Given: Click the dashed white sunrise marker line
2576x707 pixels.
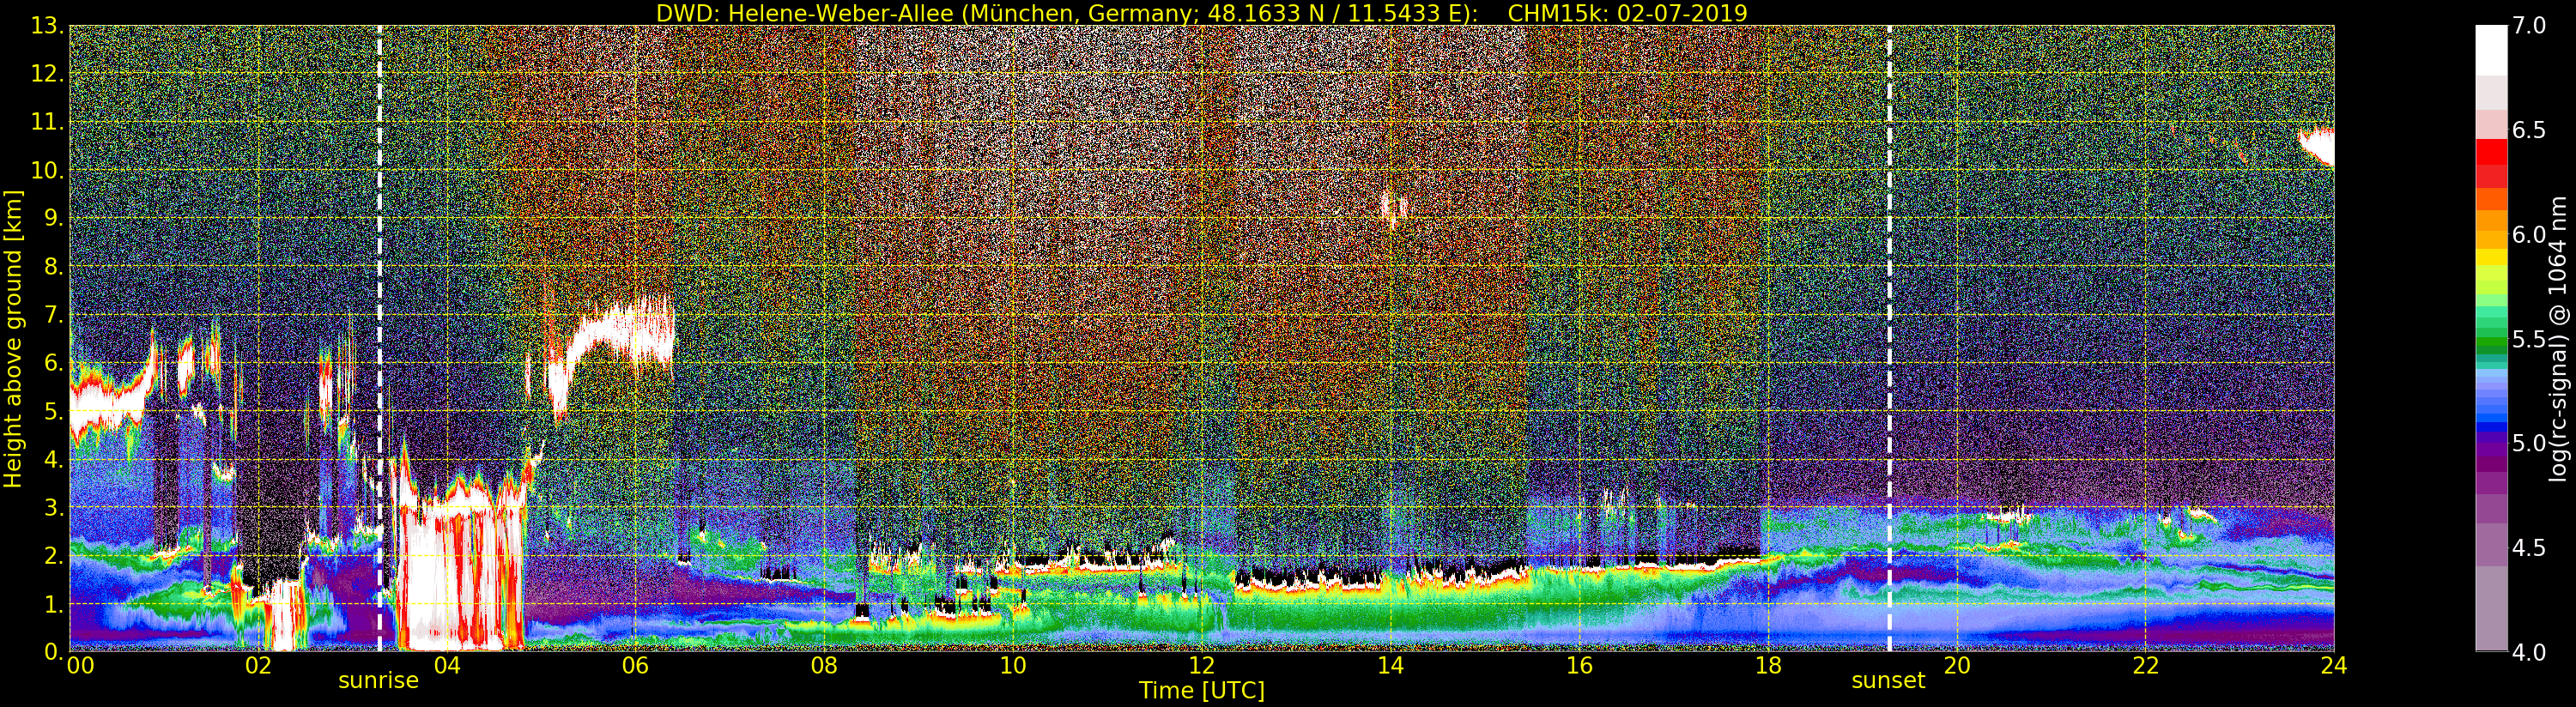Looking at the screenshot, I should click(380, 338).
